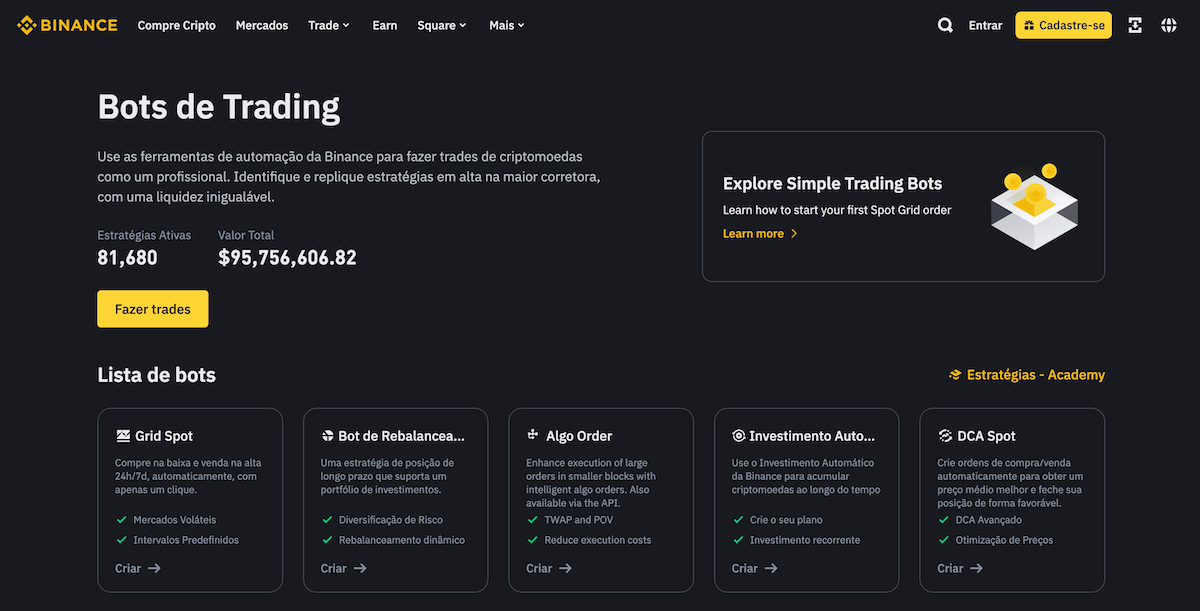1200x611 pixels.
Task: Open the Learn more link
Action: coord(753,233)
